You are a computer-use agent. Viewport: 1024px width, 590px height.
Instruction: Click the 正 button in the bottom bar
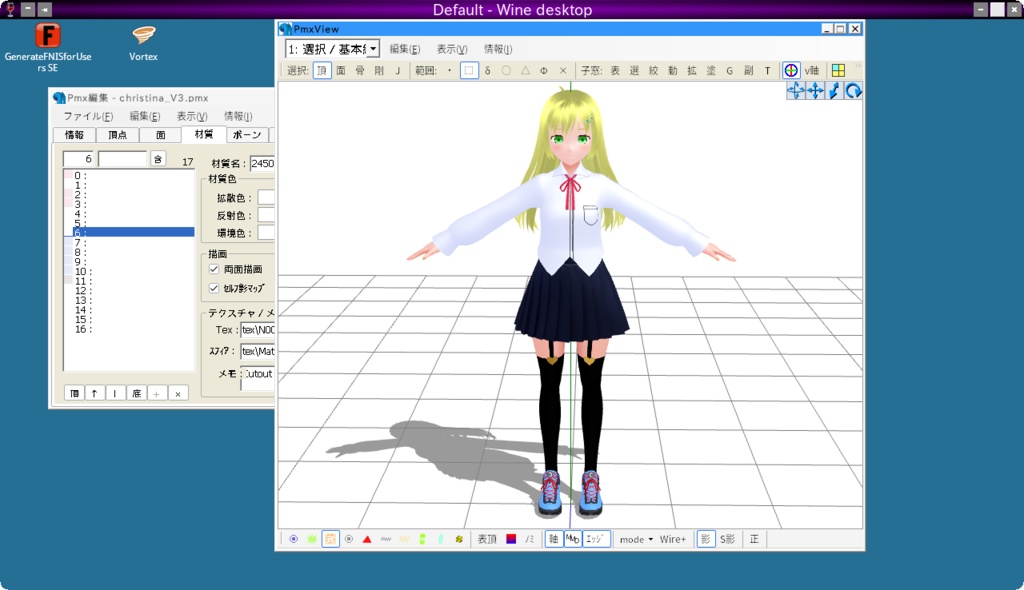point(755,539)
